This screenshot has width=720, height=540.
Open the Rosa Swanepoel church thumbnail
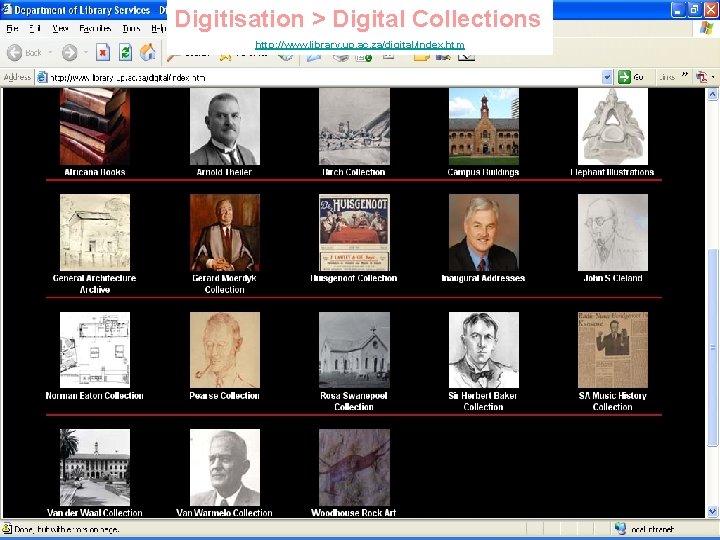pos(354,350)
